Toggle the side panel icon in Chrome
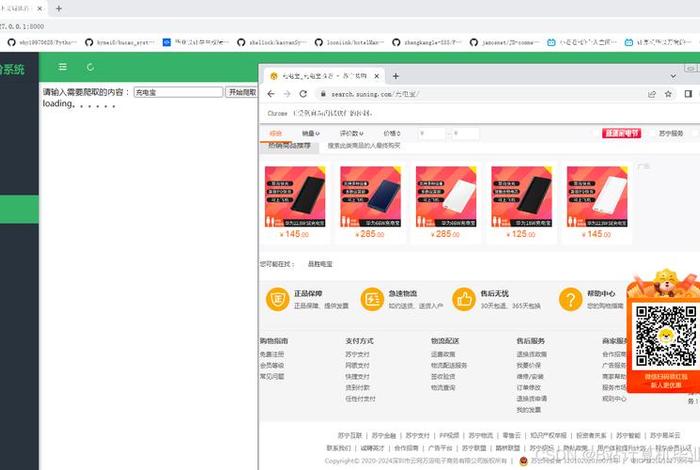The height and width of the screenshot is (470, 700). coord(688,94)
